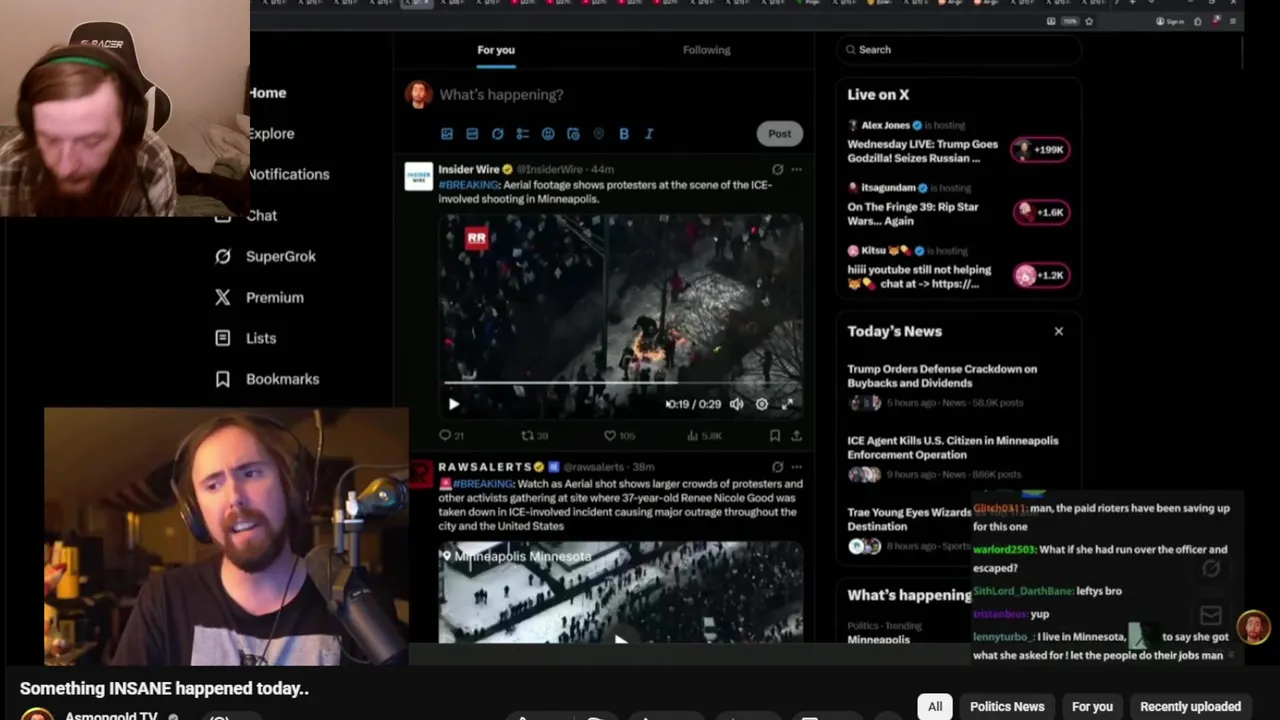Close the Today's News panel
The height and width of the screenshot is (720, 1280).
tap(1059, 331)
